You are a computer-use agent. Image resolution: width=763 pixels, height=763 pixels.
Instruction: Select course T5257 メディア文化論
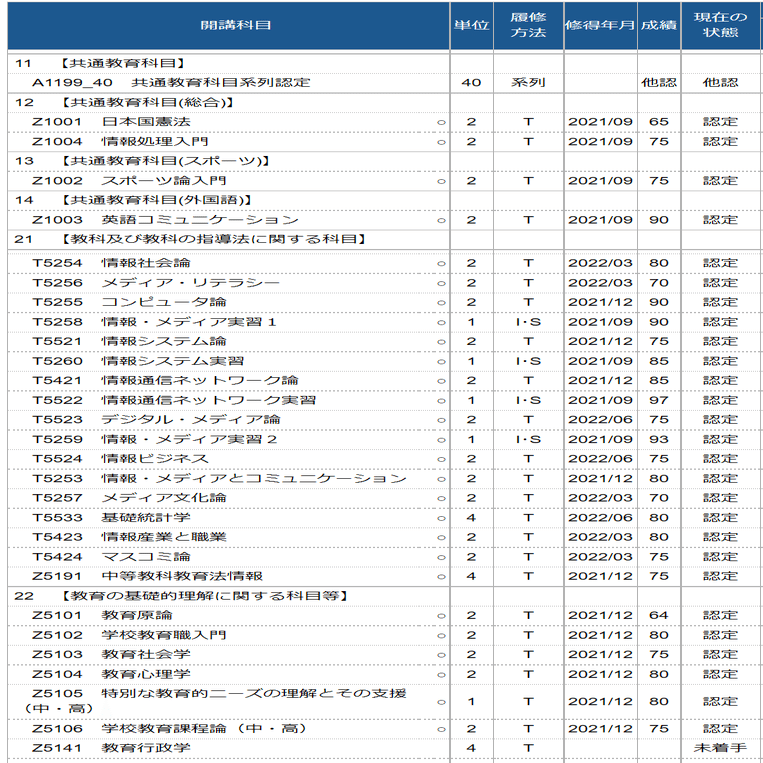click(x=129, y=498)
